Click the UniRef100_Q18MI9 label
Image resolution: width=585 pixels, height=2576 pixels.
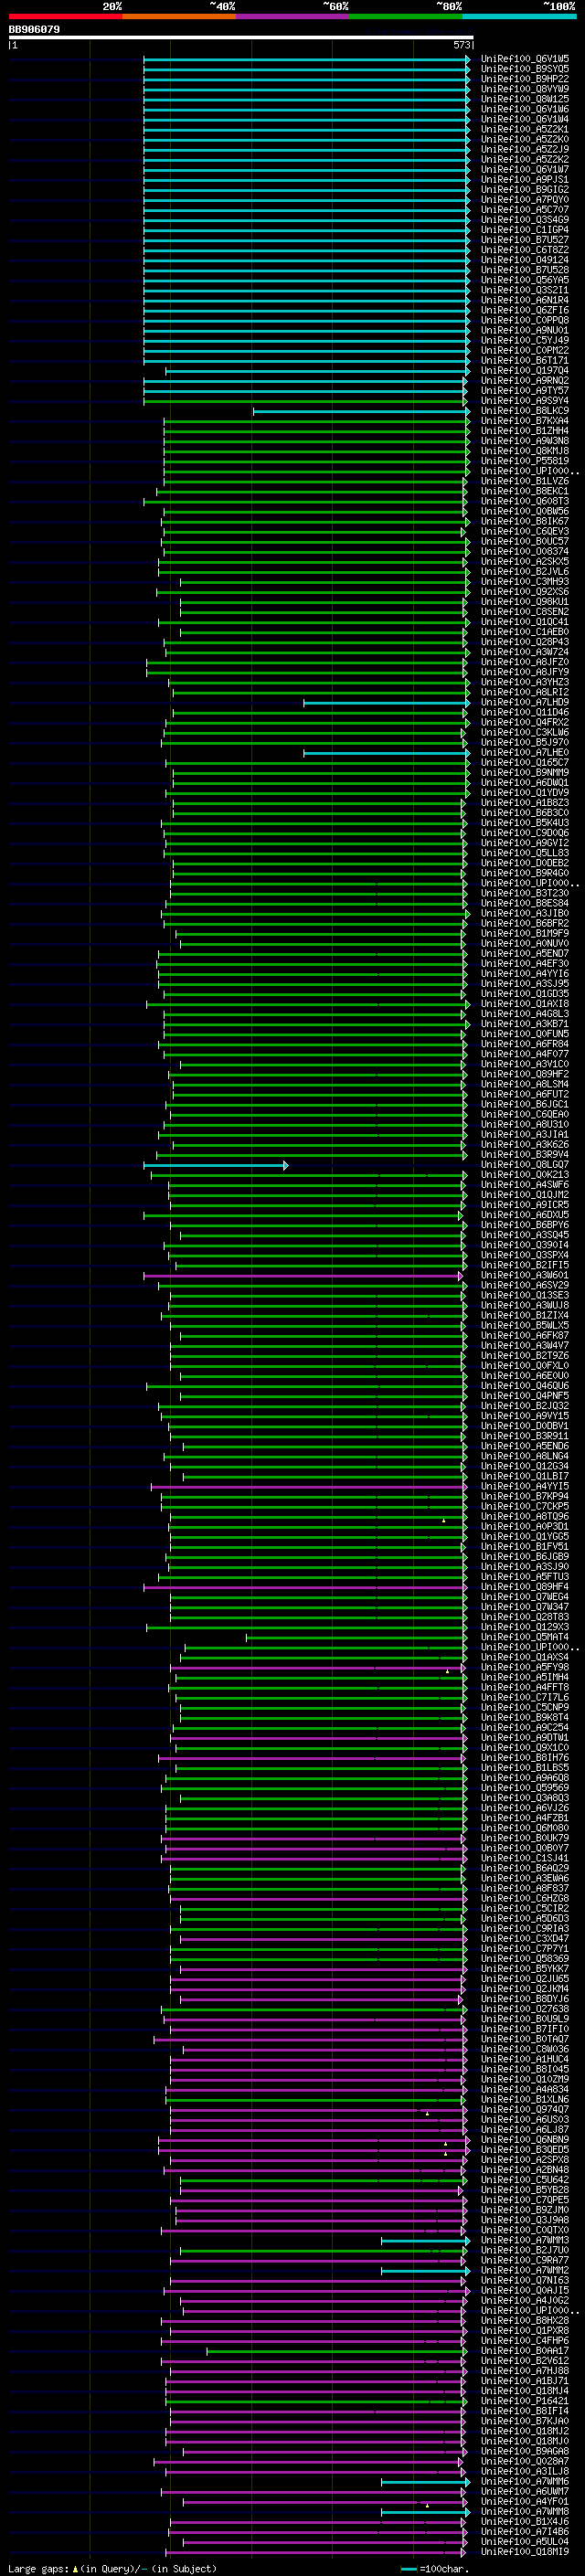(x=525, y=2553)
